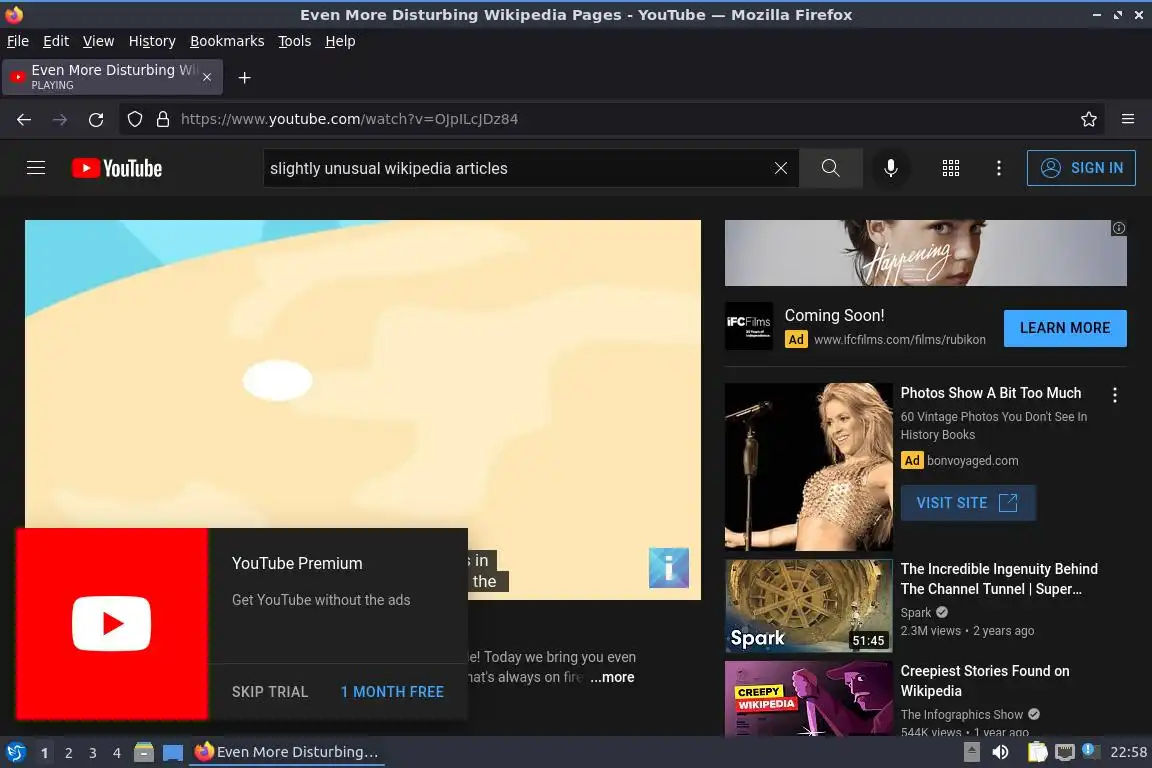
Task: Open The Incredible Ingenuity video title
Action: coord(999,579)
